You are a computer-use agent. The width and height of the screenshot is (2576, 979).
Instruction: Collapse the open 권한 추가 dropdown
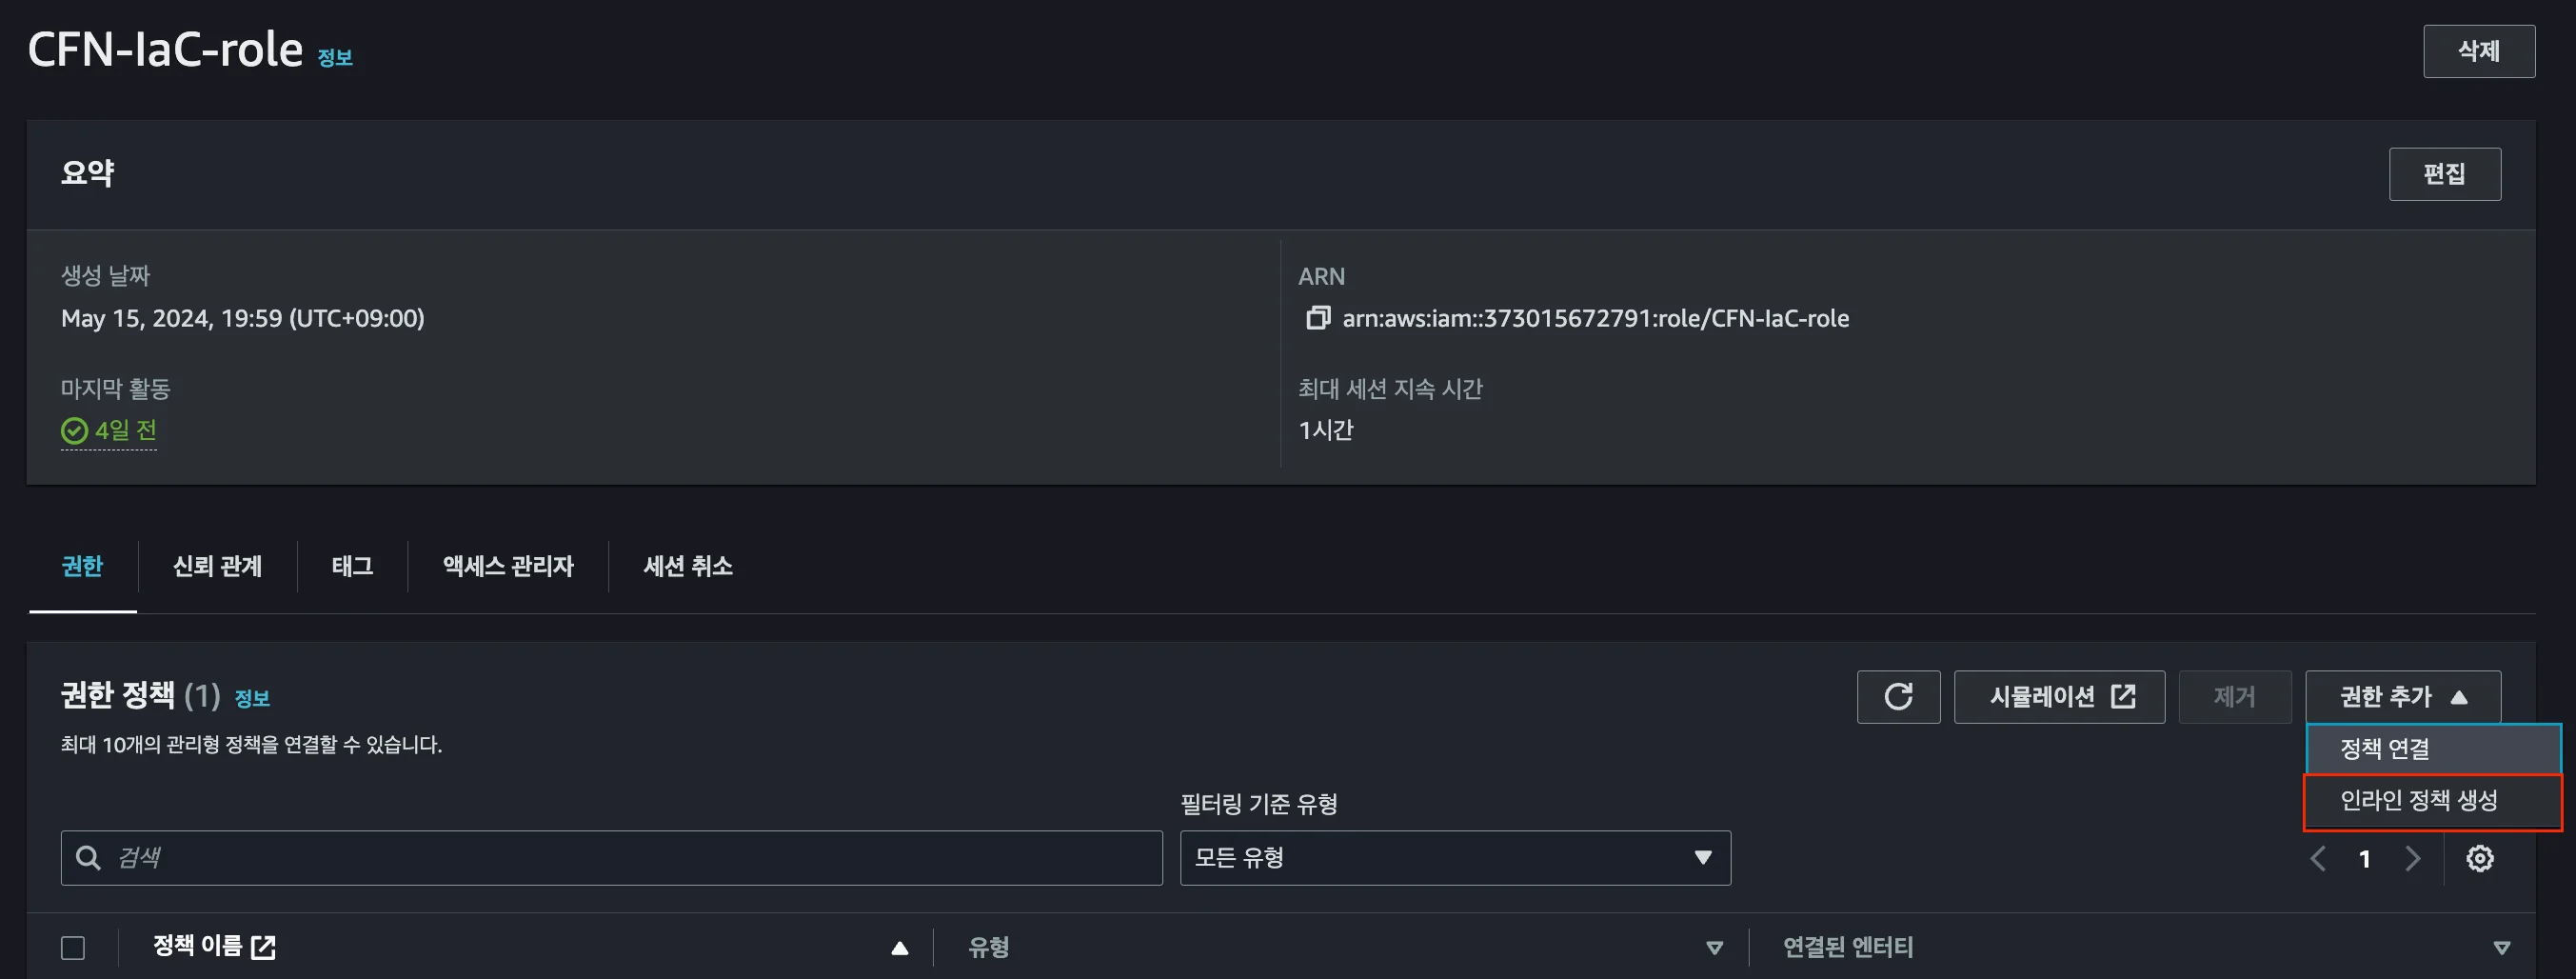[2403, 696]
